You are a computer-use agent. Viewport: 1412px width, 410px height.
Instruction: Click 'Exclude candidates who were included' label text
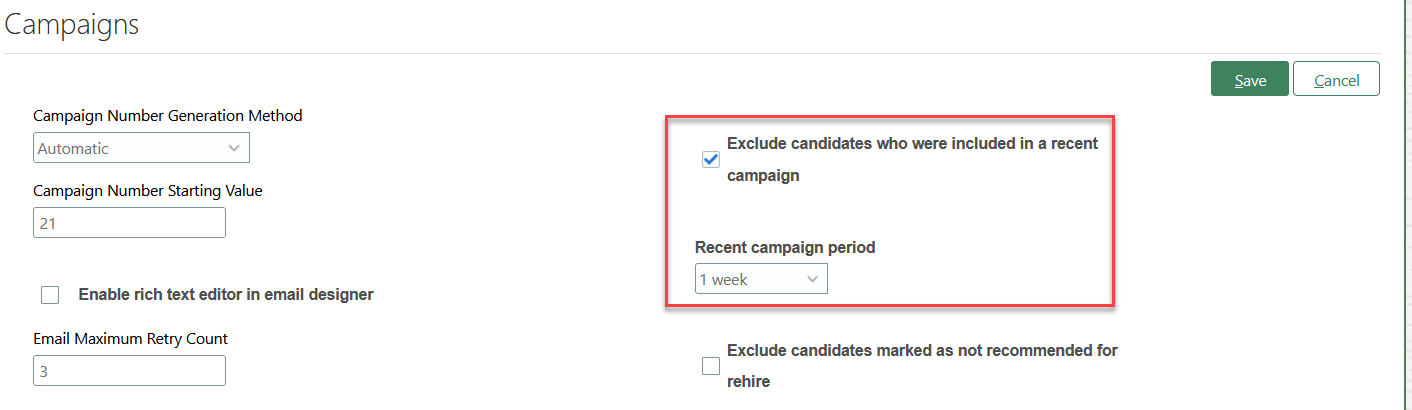[x=912, y=144]
